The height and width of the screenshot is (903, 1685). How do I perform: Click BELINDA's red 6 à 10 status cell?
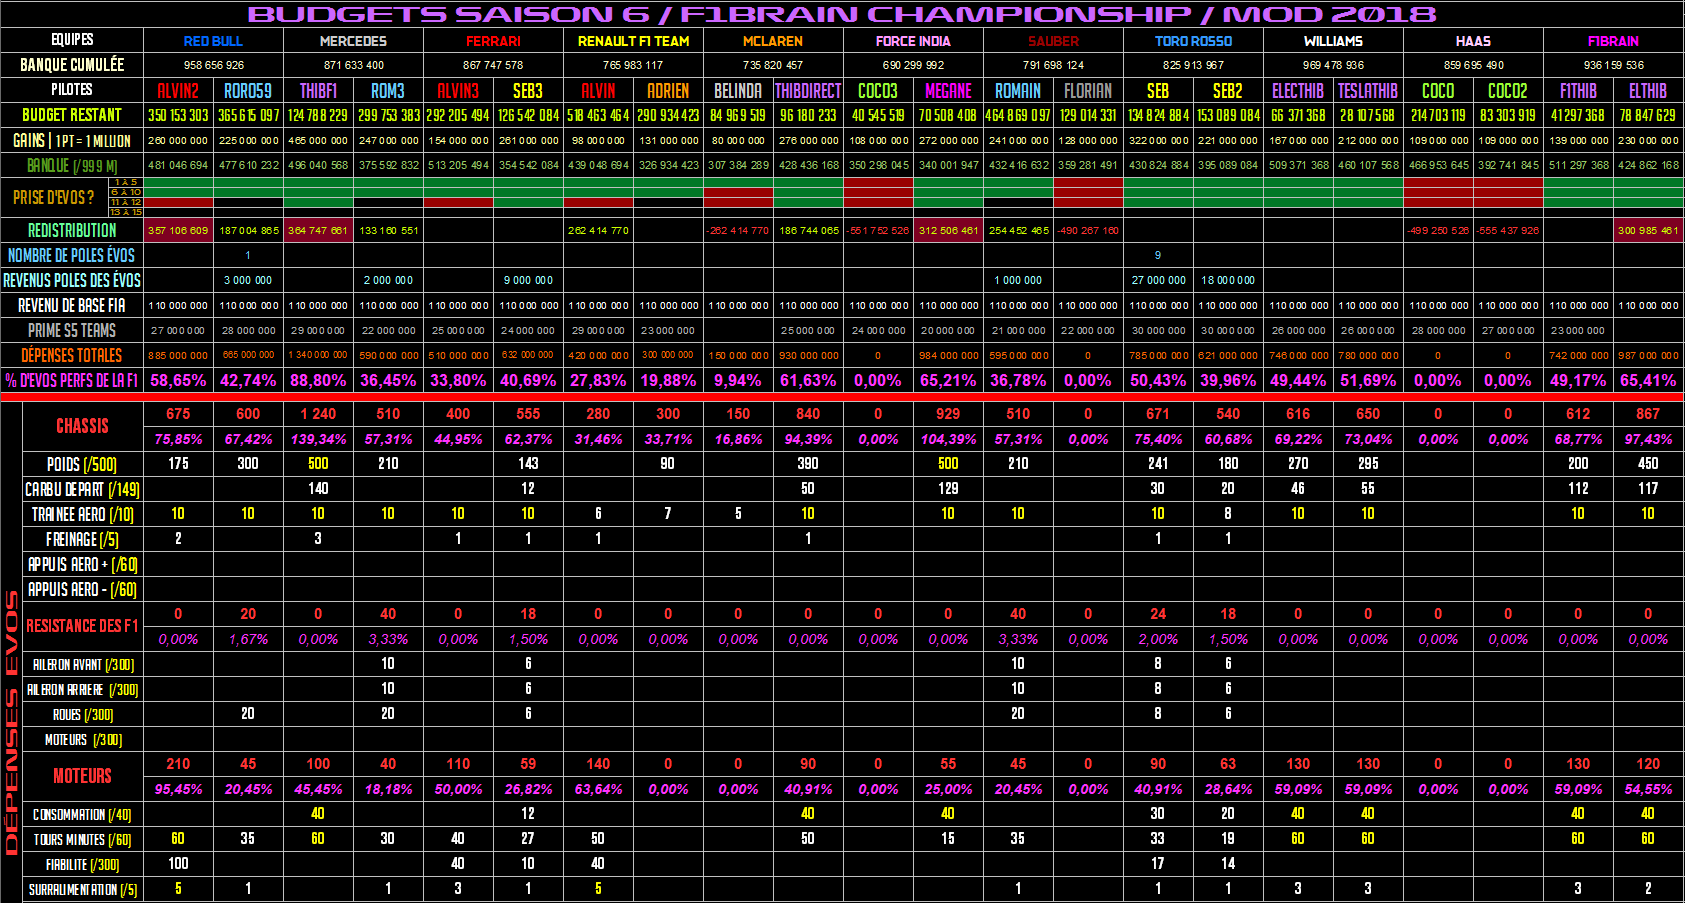[738, 192]
